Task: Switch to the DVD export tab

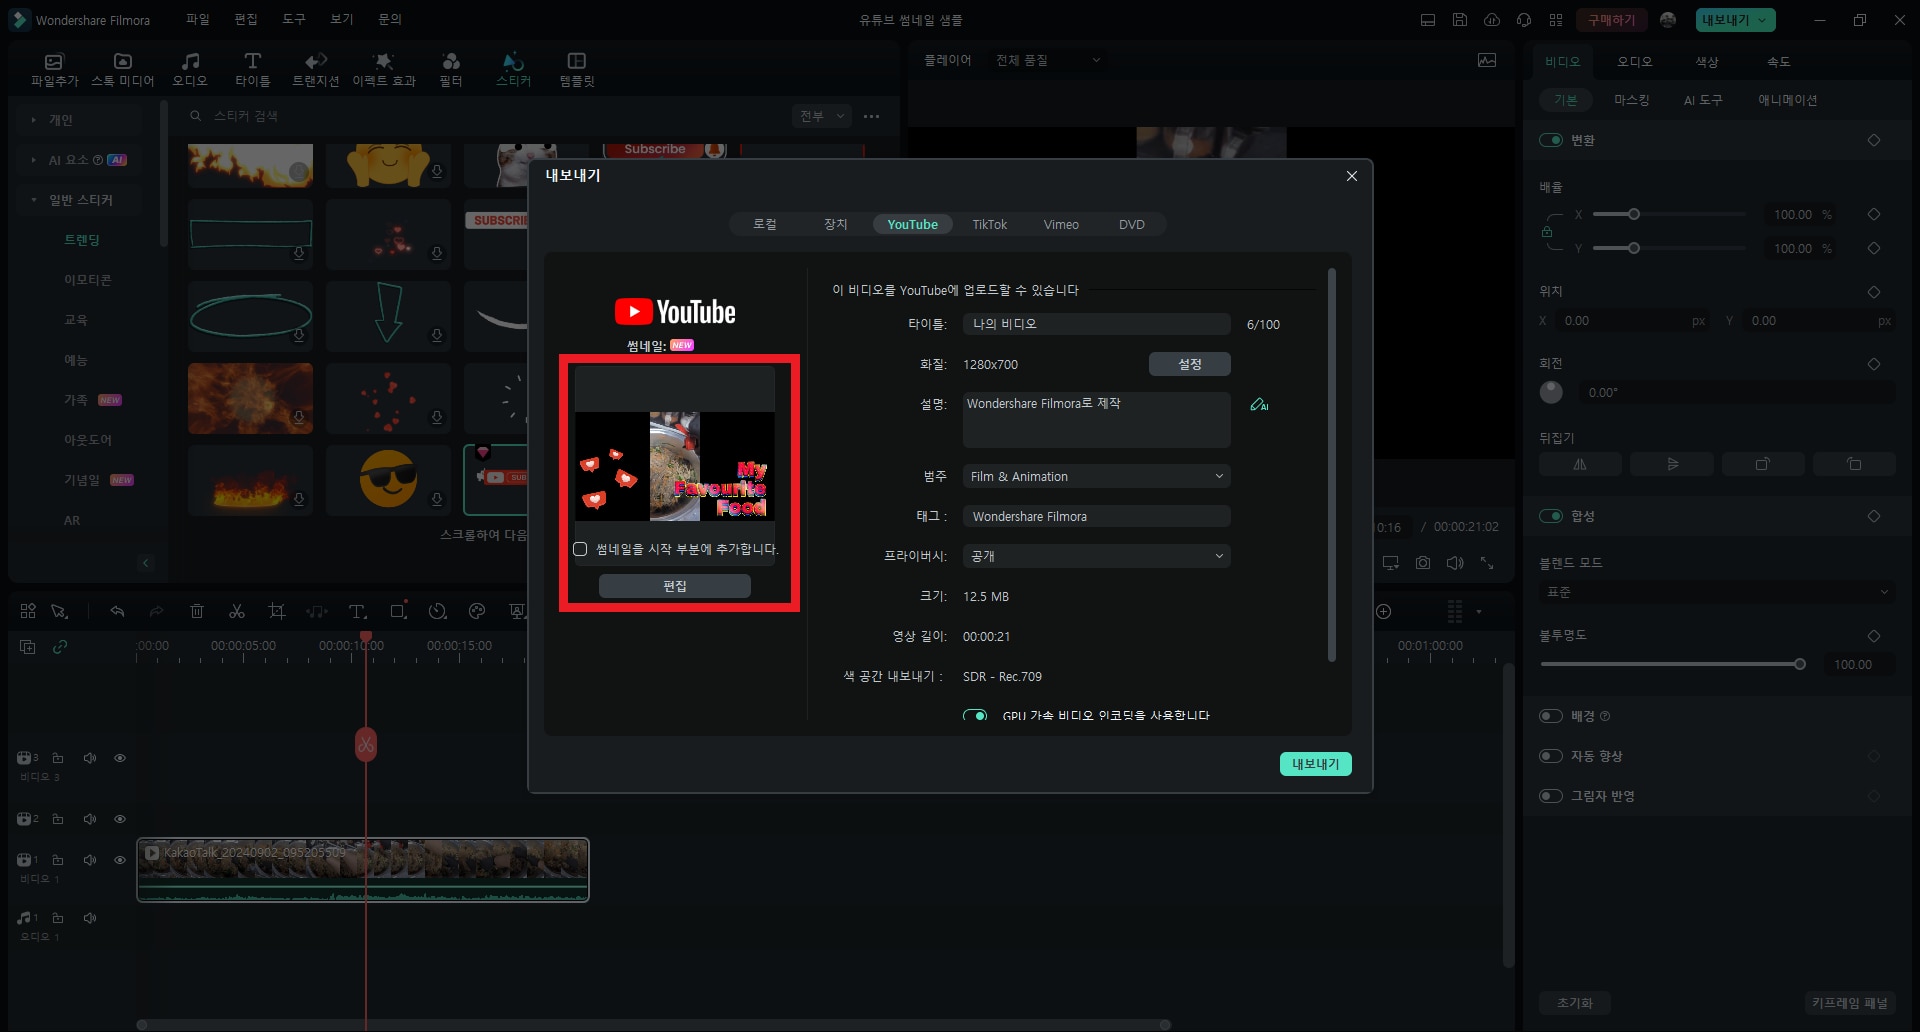Action: (1131, 224)
